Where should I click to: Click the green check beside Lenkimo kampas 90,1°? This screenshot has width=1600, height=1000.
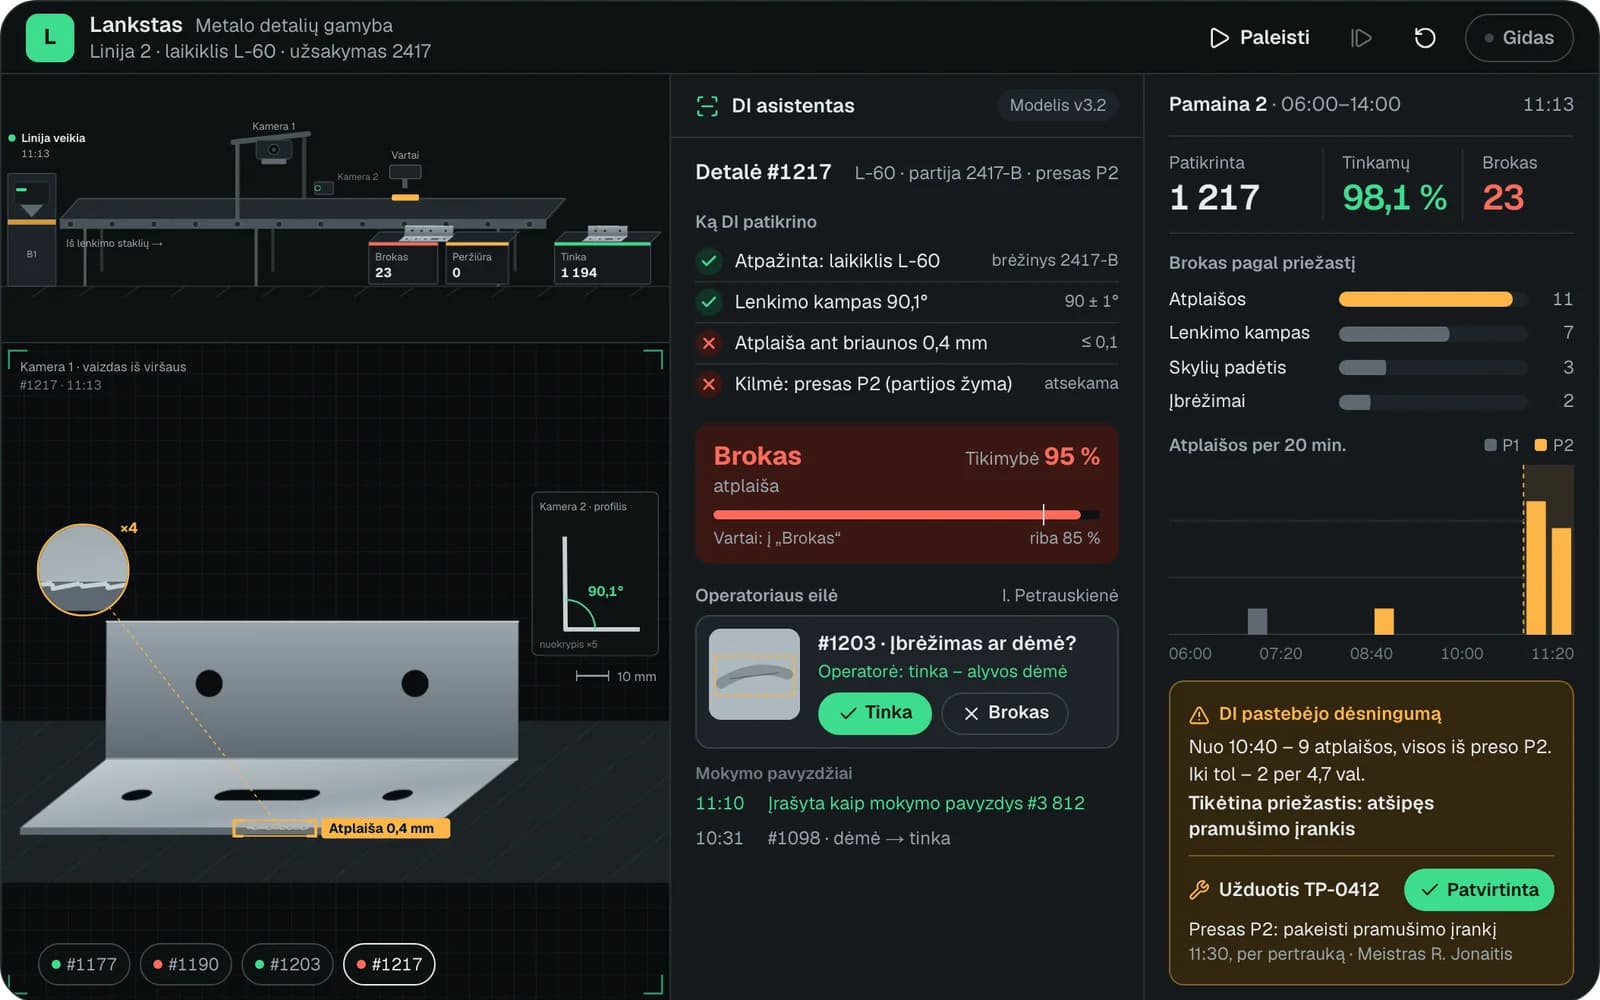(x=709, y=301)
